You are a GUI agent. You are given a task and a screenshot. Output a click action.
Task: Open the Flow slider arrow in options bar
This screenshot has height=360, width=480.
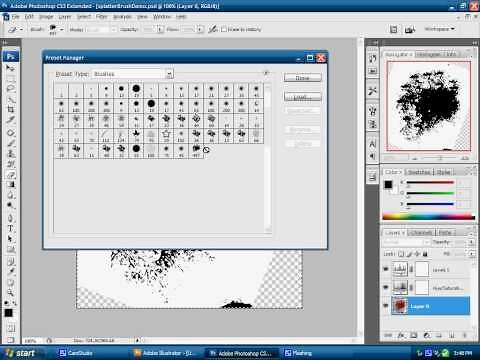point(200,30)
